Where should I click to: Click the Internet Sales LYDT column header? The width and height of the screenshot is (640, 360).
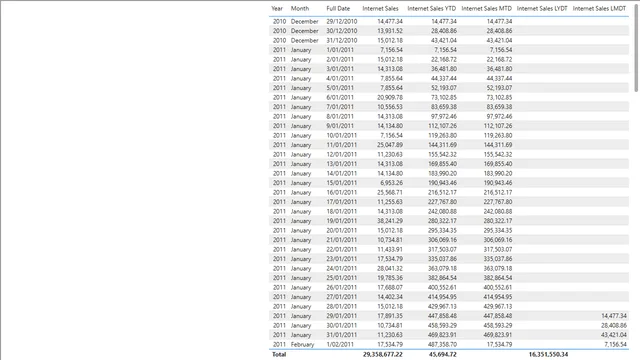pyautogui.click(x=542, y=8)
